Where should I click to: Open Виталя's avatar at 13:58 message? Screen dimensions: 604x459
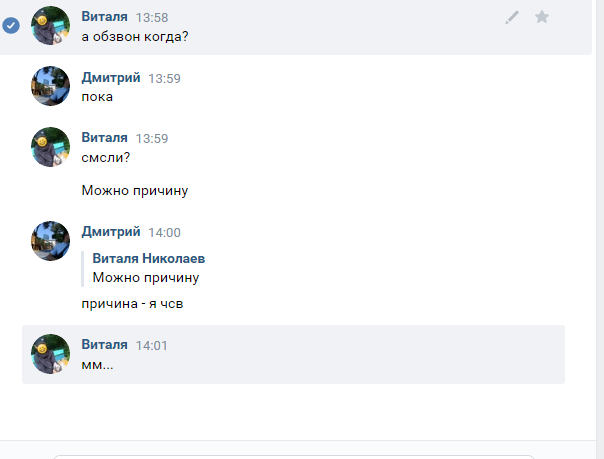click(x=50, y=25)
